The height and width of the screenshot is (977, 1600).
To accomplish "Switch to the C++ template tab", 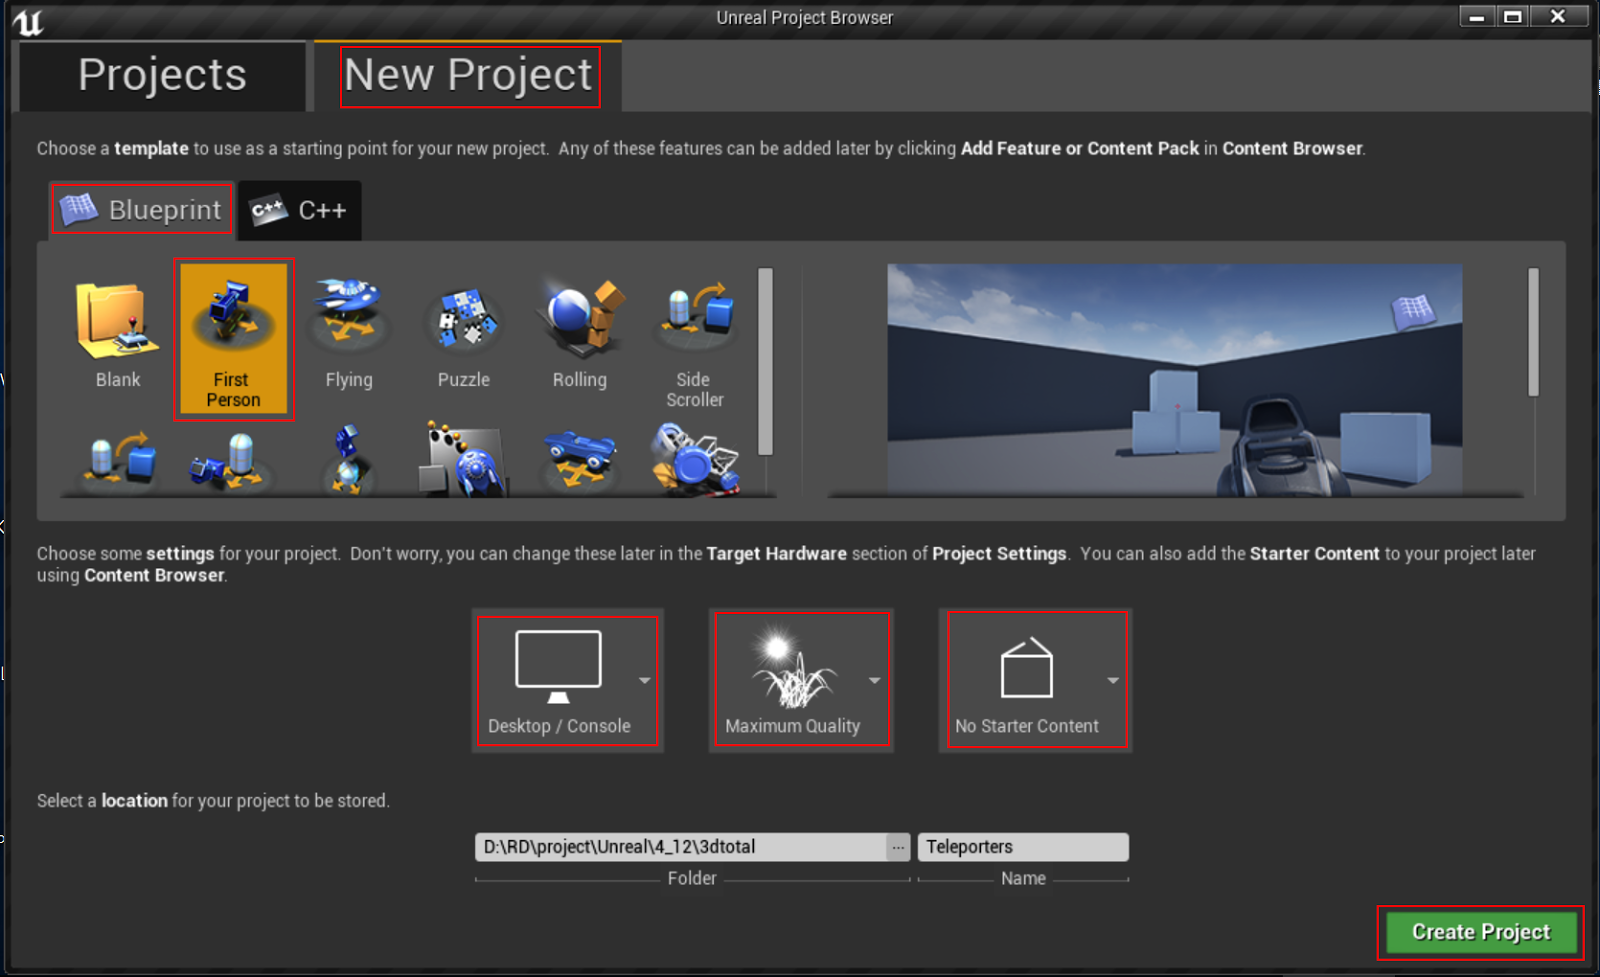I will pos(299,210).
